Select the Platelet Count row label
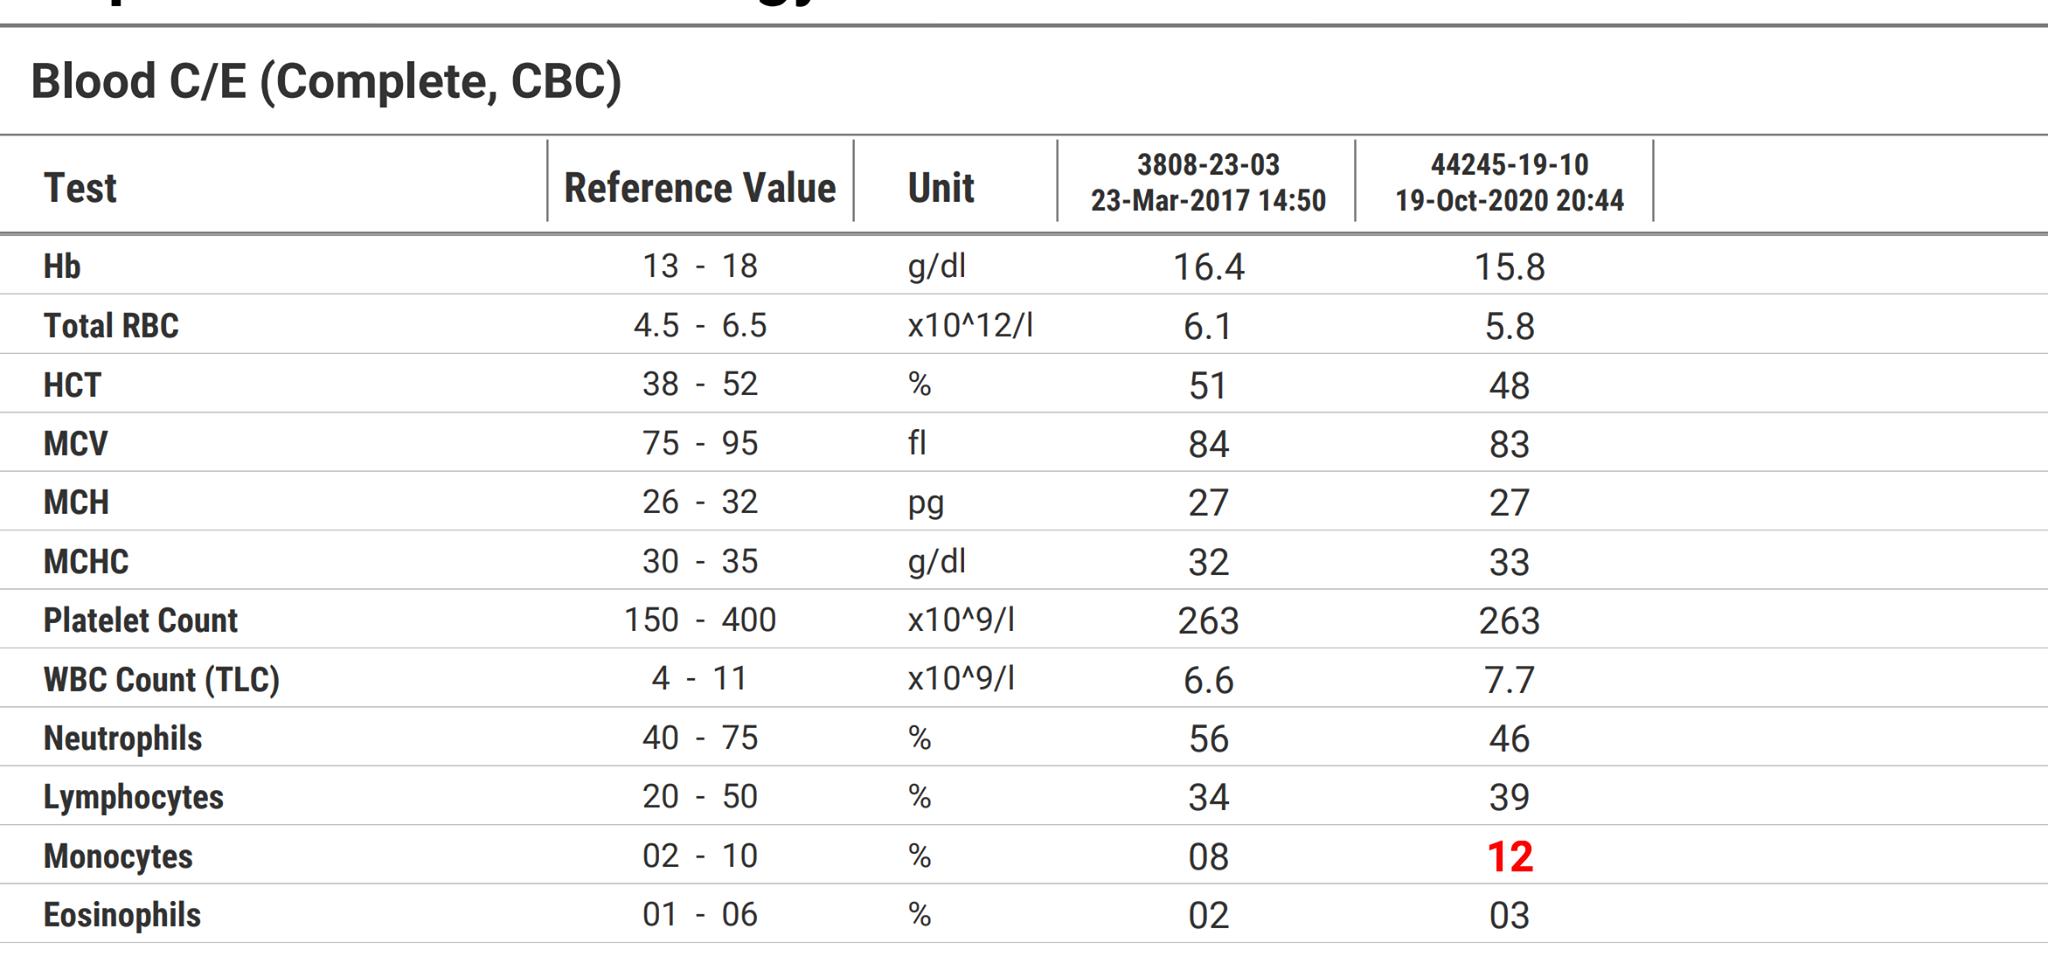The height and width of the screenshot is (977, 2048). [140, 621]
